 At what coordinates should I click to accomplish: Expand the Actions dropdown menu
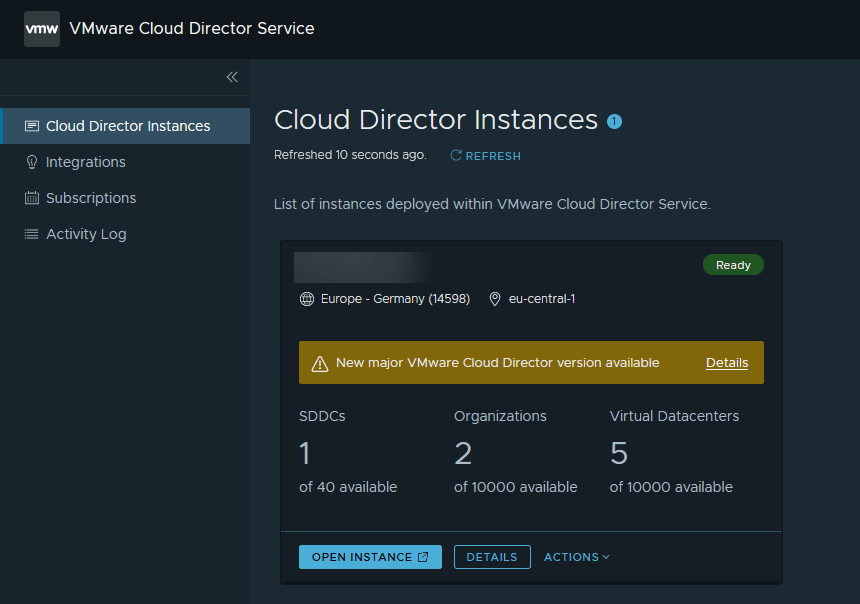click(x=576, y=557)
